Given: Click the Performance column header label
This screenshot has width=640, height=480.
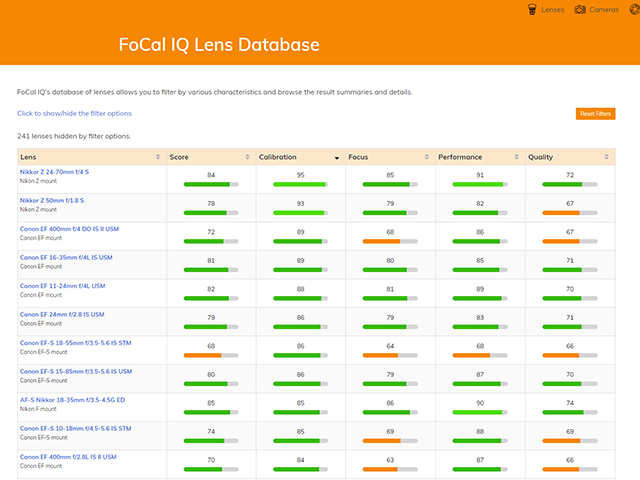Looking at the screenshot, I should pyautogui.click(x=460, y=157).
